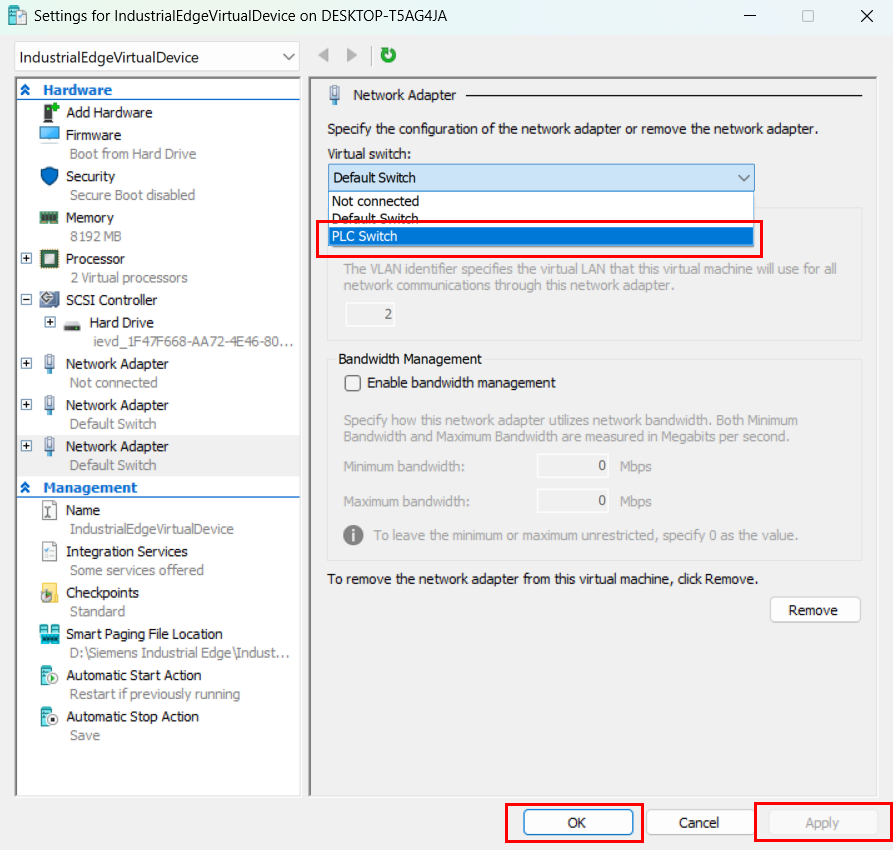Image resolution: width=893 pixels, height=850 pixels.
Task: Select the Smart Paging File Location icon
Action: click(47, 633)
